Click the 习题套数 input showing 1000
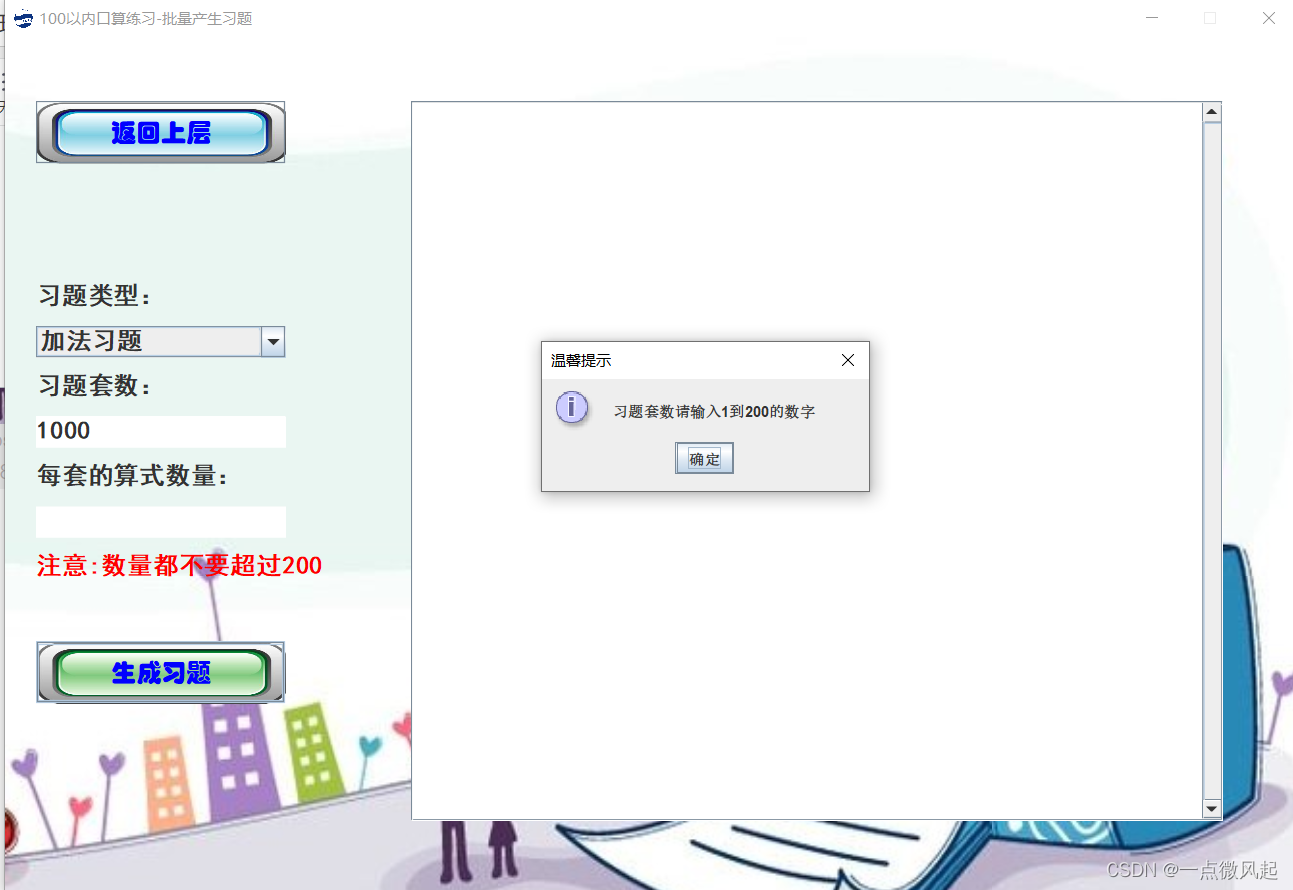Image resolution: width=1293 pixels, height=890 pixels. (x=160, y=430)
